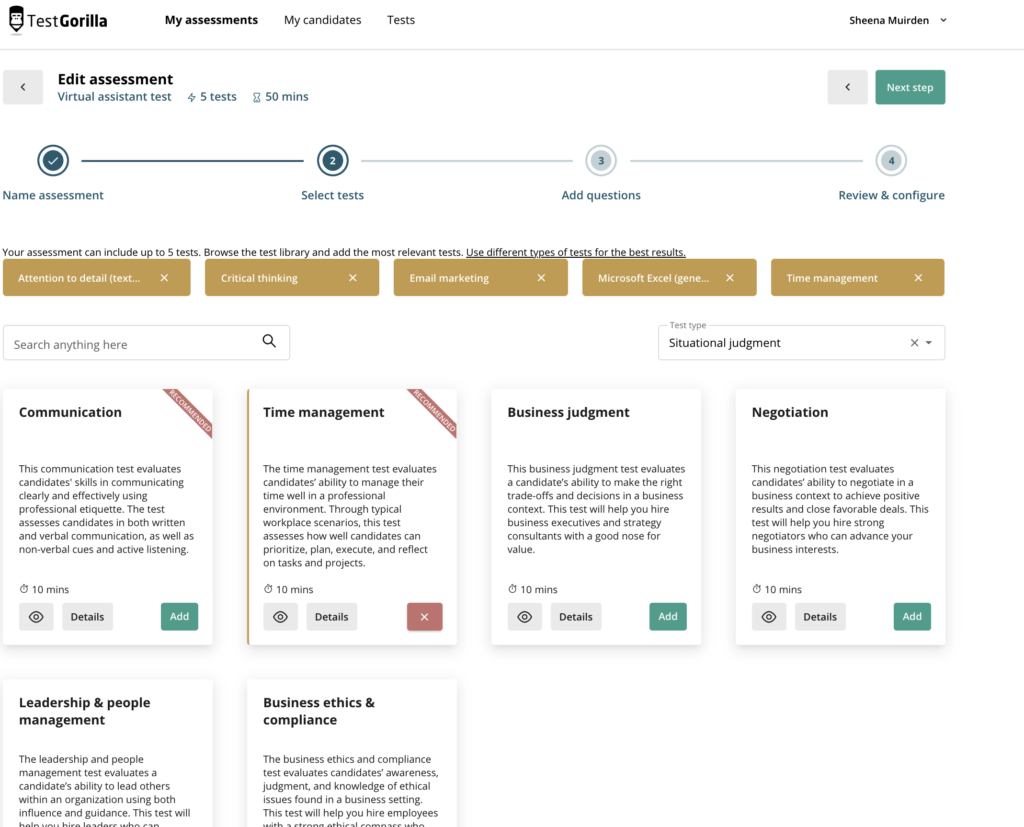Image resolution: width=1024 pixels, height=827 pixels.
Task: Open the preview eye on the Communication test
Action: (x=36, y=616)
